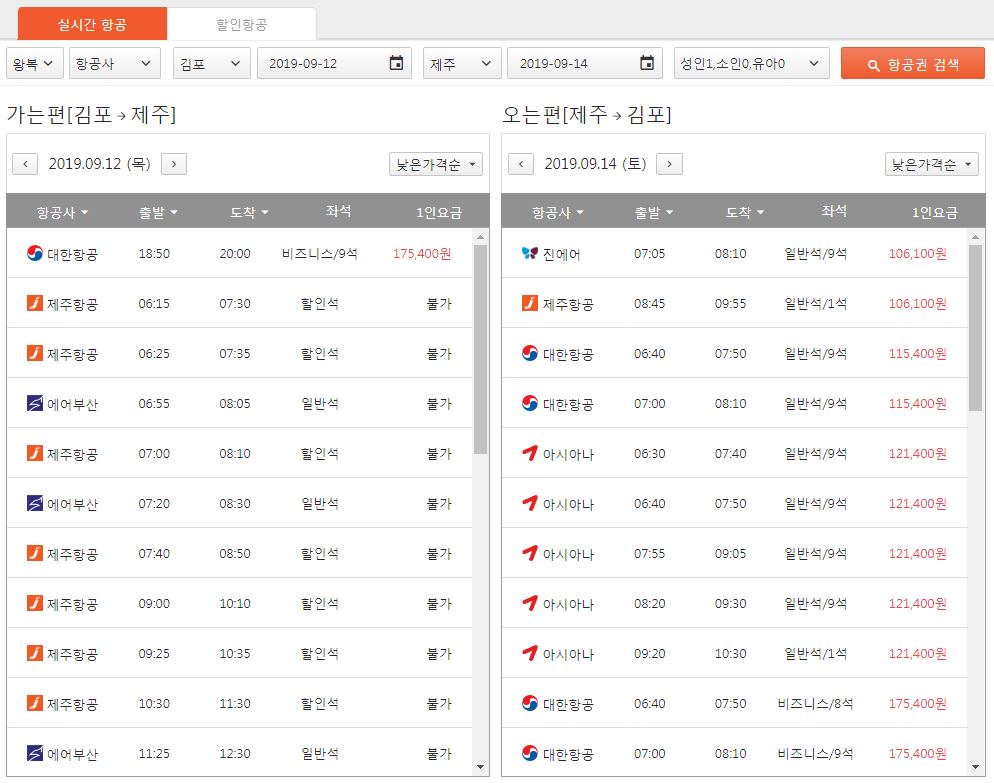994x783 pixels.
Task: Open the 김포 departure airport dropdown
Action: pyautogui.click(x=212, y=63)
